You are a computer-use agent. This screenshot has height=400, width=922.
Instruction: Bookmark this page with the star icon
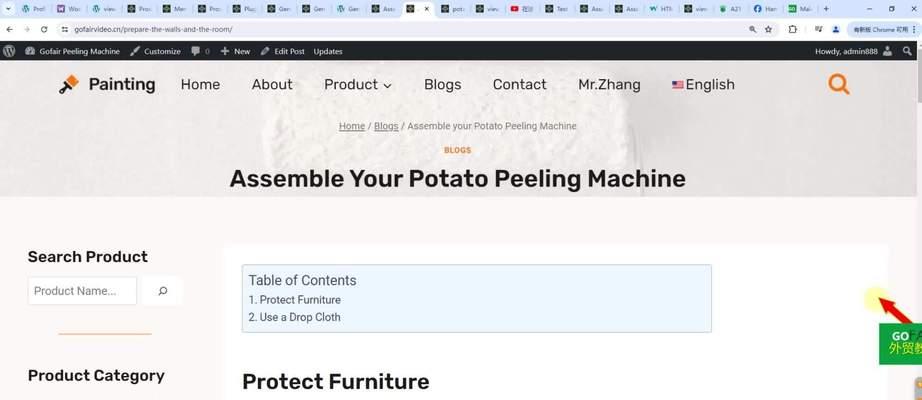(769, 29)
